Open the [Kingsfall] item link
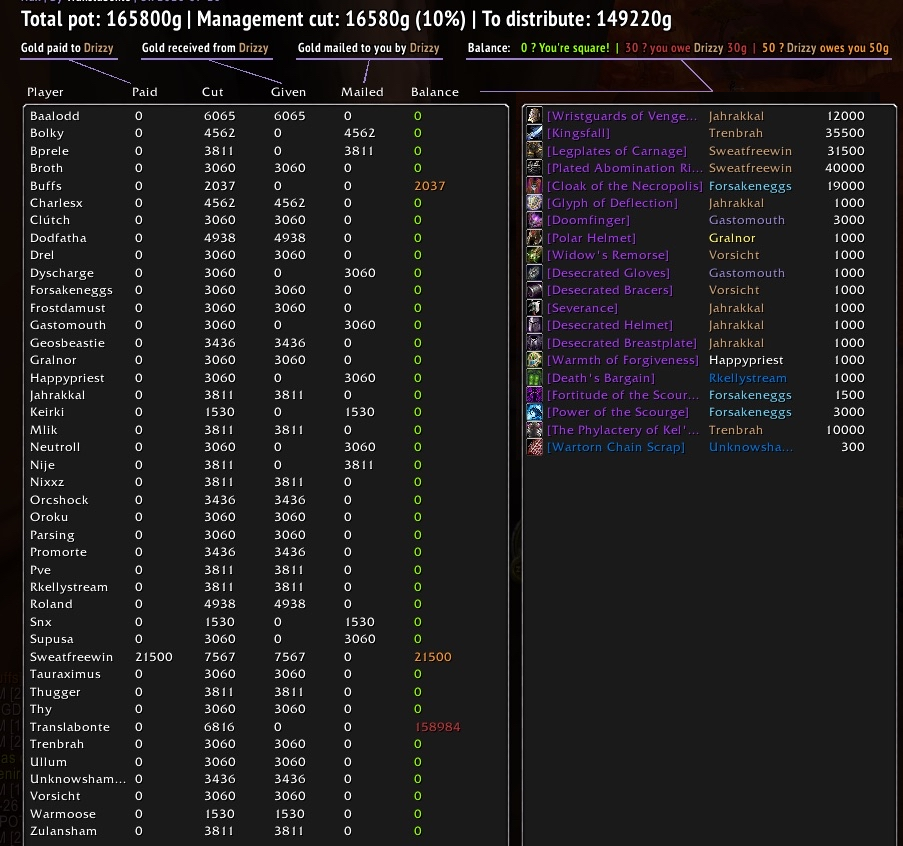This screenshot has height=846, width=903. click(x=578, y=133)
